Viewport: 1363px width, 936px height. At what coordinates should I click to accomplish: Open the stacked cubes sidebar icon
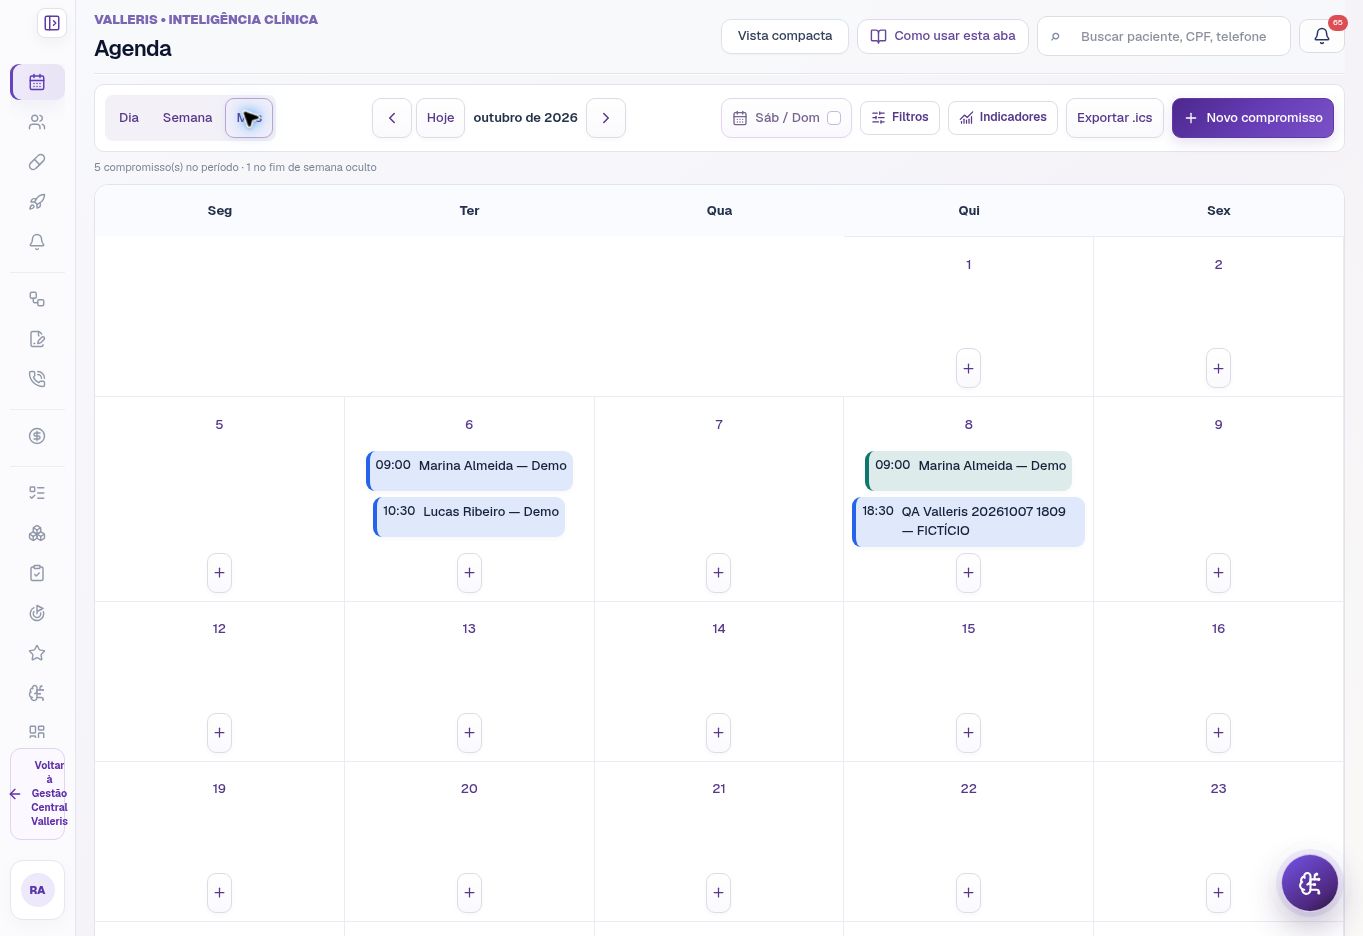click(37, 533)
